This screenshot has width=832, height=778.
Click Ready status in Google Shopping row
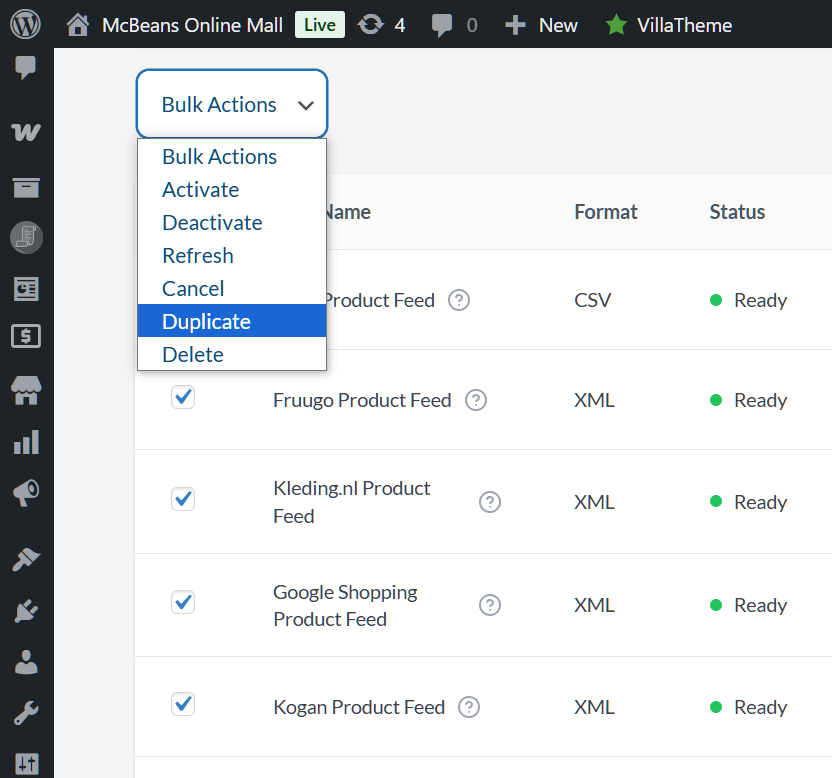point(749,605)
